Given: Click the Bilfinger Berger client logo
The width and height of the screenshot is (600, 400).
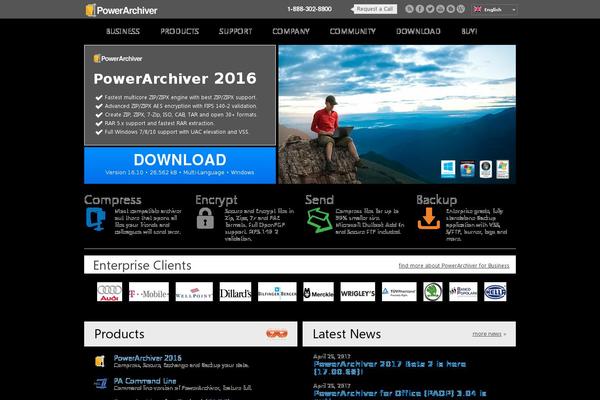Looking at the screenshot, I should click(x=277, y=292).
